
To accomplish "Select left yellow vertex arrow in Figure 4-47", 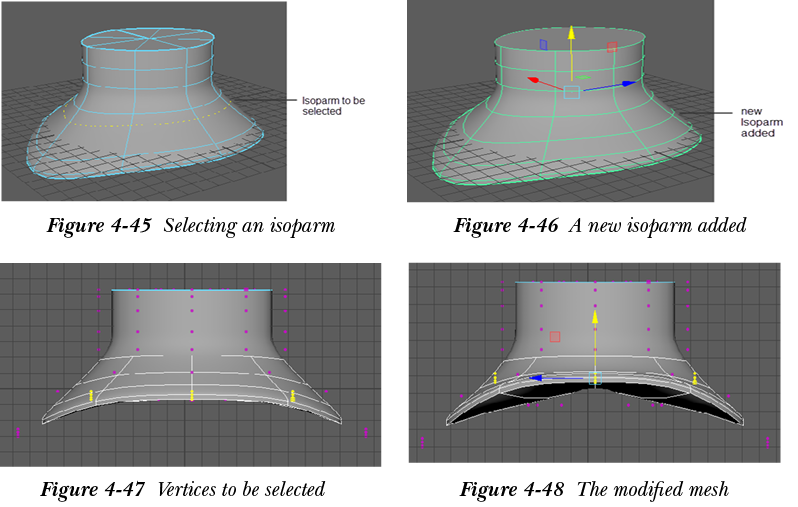I will tap(92, 396).
